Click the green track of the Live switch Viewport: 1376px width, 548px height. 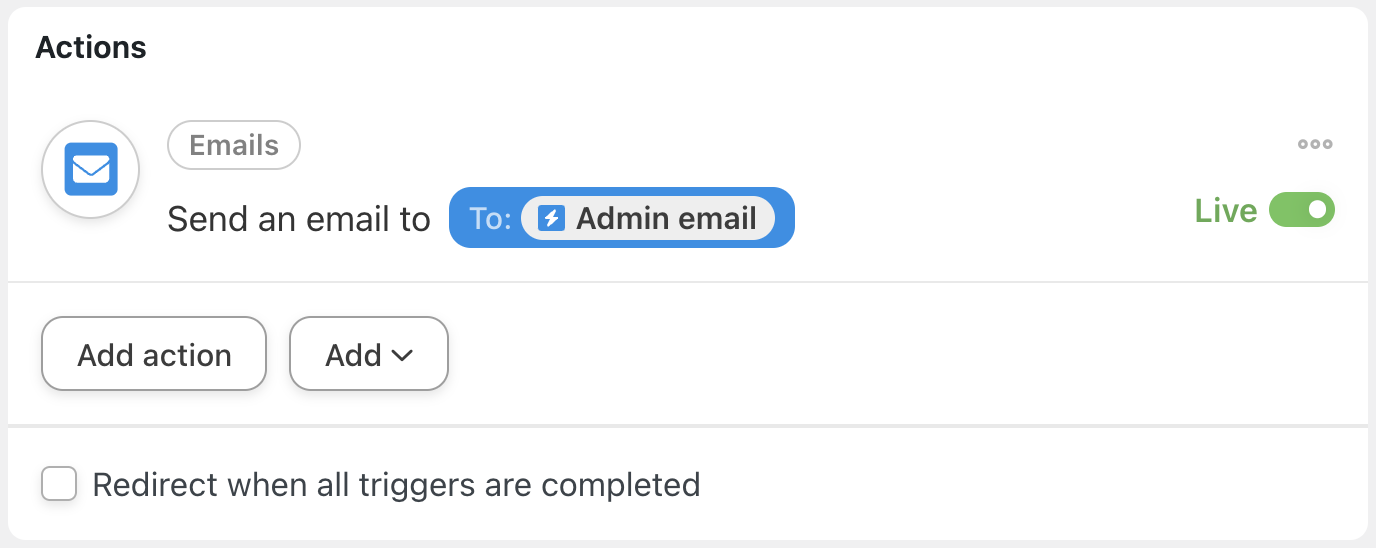point(1288,210)
